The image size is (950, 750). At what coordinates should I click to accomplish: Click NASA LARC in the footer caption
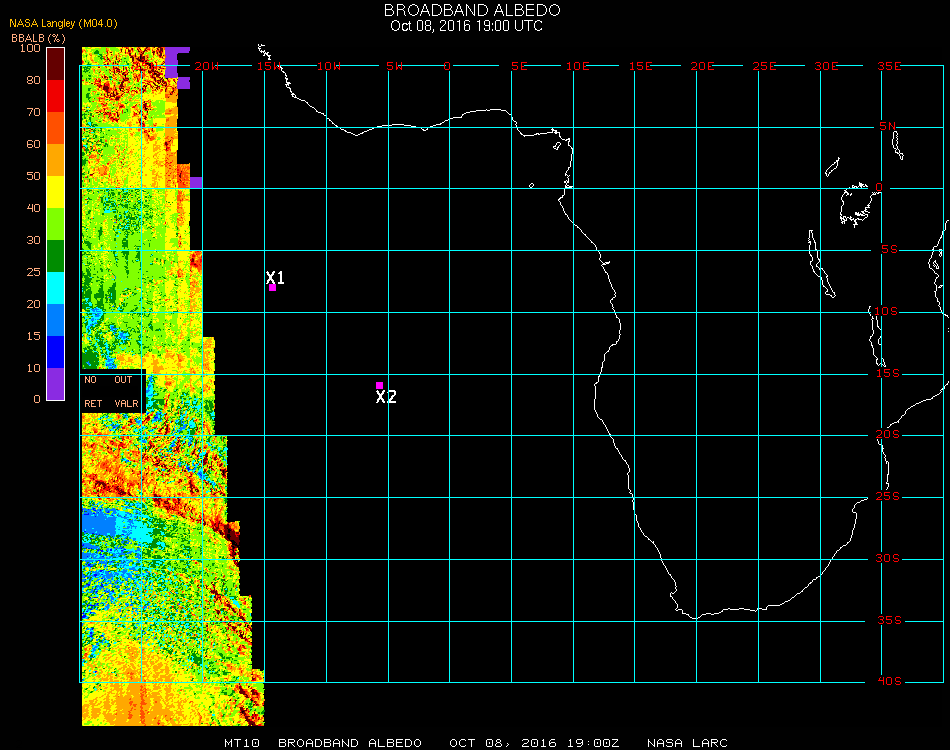pos(687,743)
